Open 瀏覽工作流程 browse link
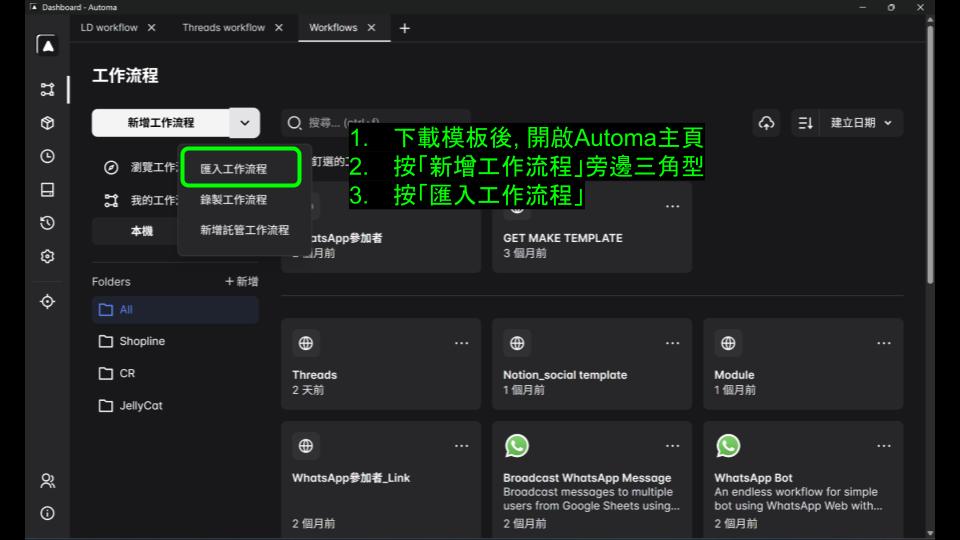 click(x=141, y=167)
